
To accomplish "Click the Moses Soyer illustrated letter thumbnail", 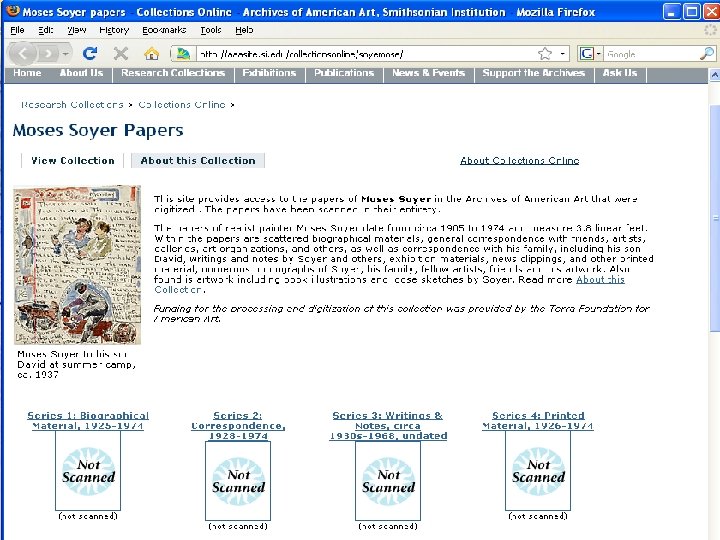I will click(77, 264).
